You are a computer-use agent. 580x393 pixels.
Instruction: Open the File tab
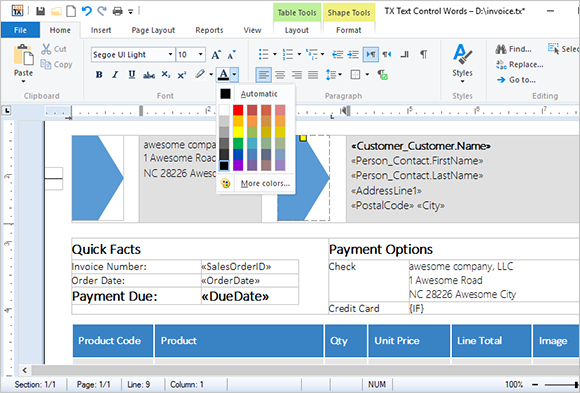click(20, 30)
